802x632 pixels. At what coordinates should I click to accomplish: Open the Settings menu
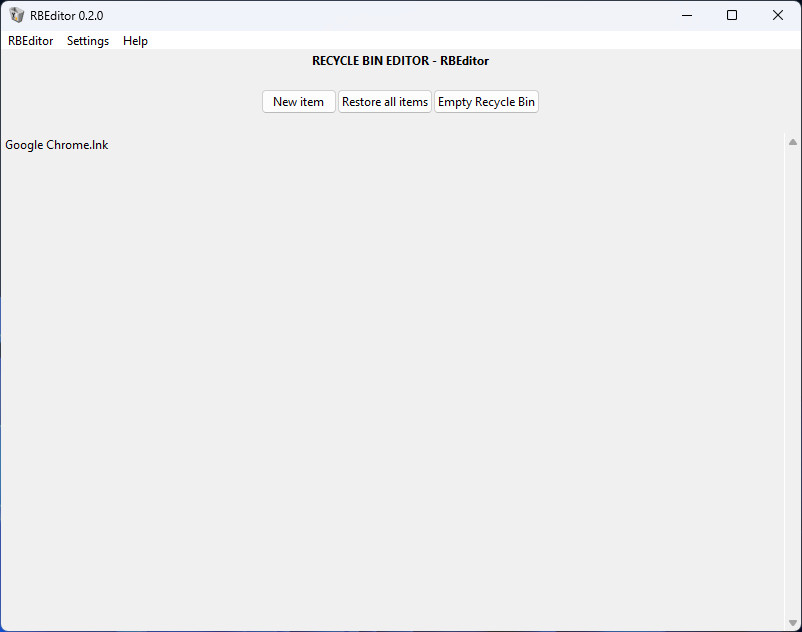[88, 41]
